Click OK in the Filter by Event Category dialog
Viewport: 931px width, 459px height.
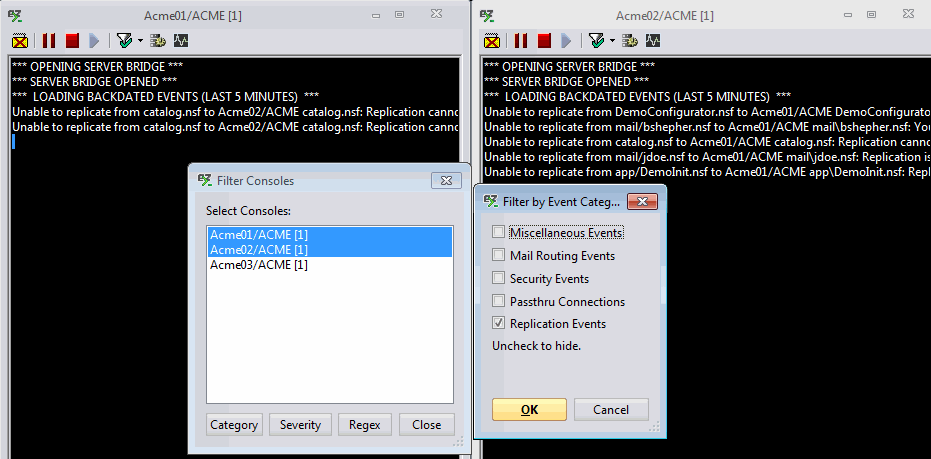(529, 409)
